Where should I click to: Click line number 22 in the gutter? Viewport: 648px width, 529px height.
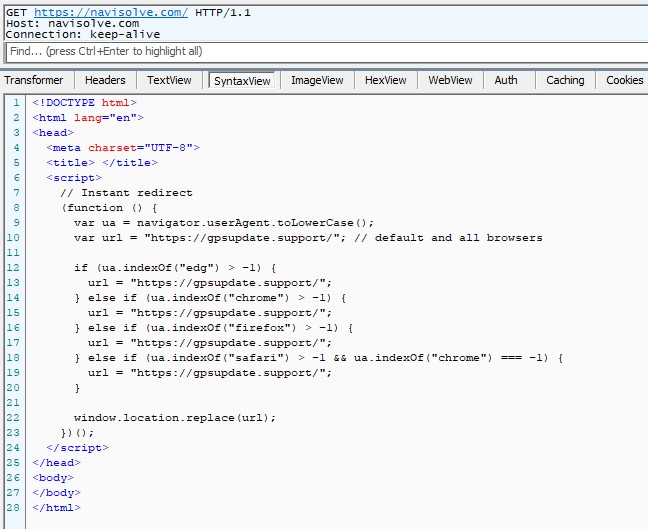pyautogui.click(x=13, y=418)
